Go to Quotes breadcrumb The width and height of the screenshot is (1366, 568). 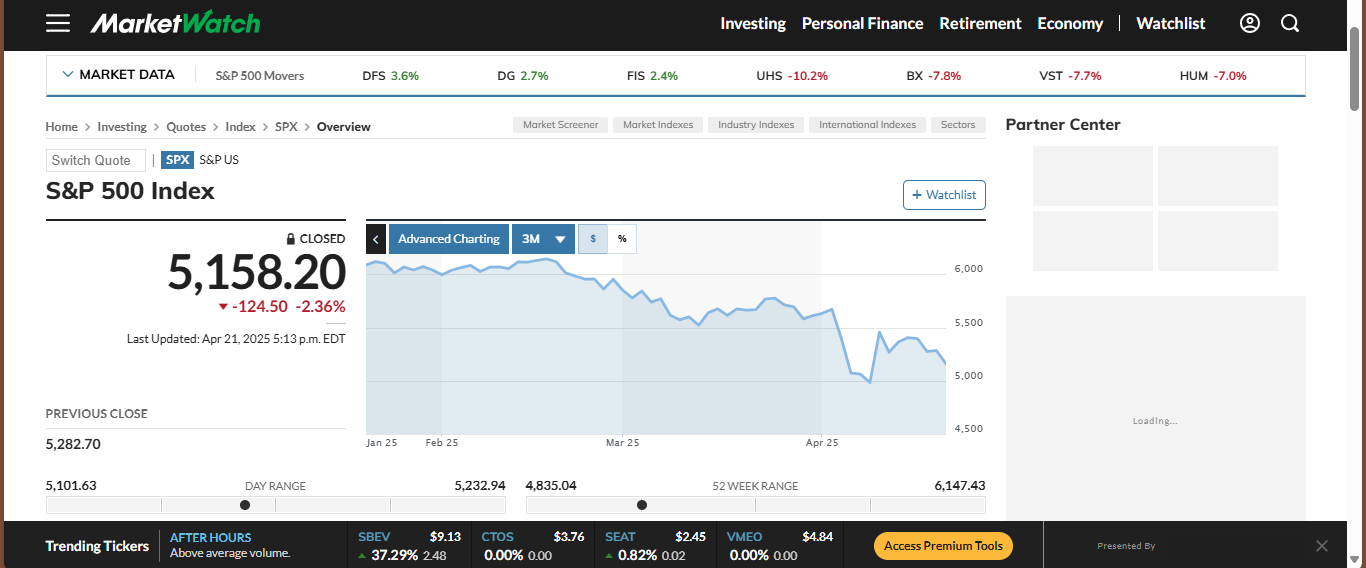coord(186,127)
